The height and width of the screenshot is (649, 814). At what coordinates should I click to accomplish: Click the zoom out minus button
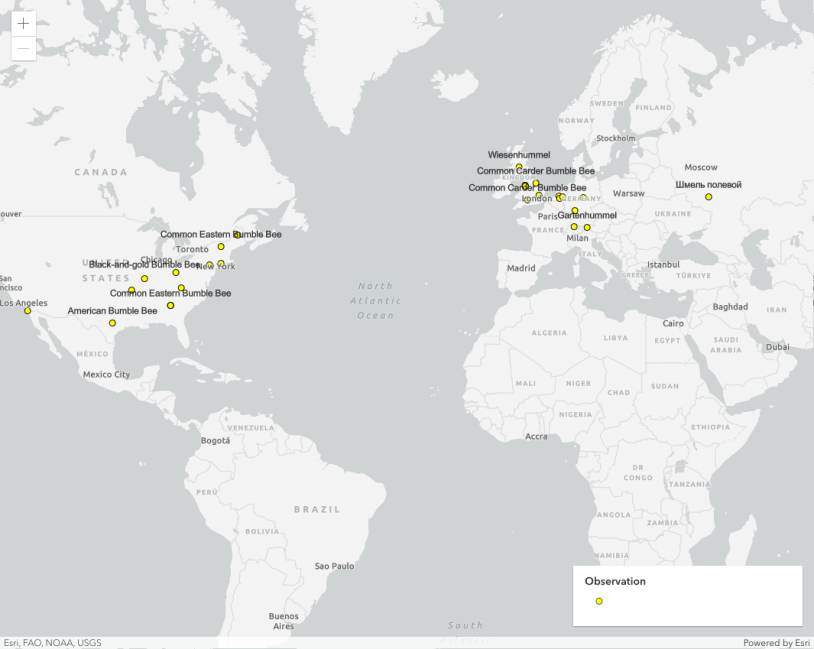point(23,48)
